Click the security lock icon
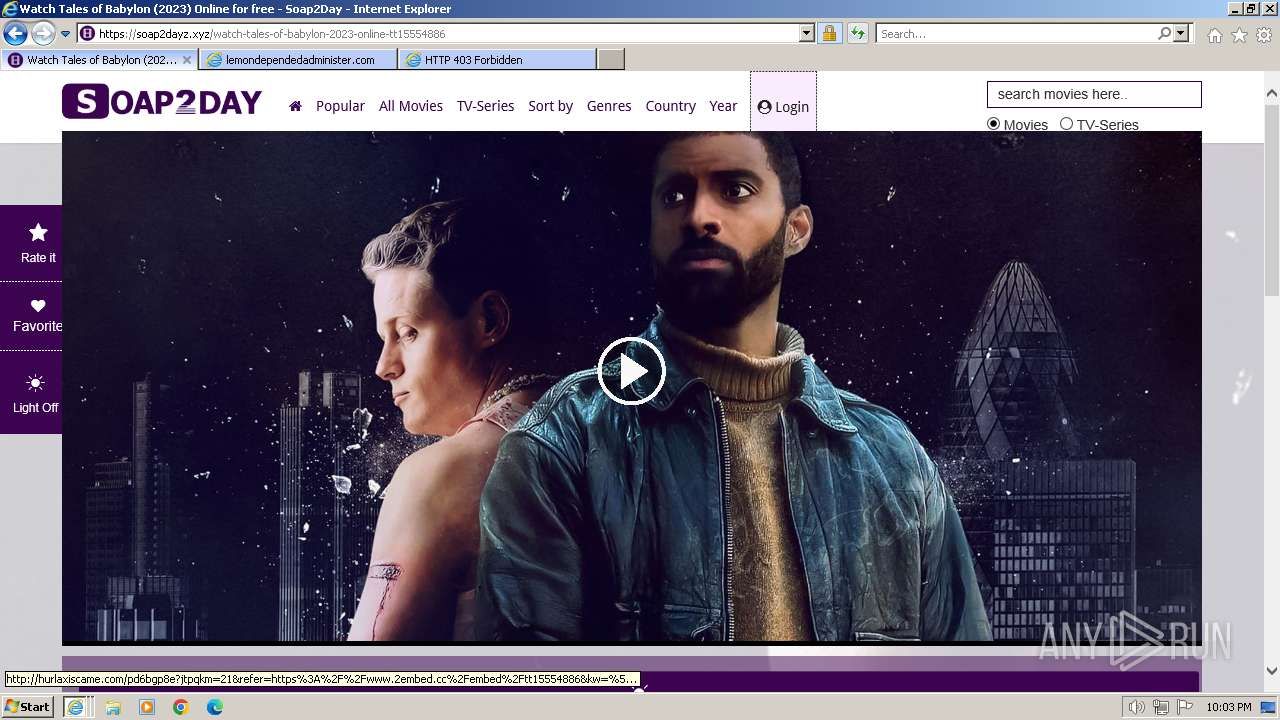The height and width of the screenshot is (720, 1280). tap(829, 34)
